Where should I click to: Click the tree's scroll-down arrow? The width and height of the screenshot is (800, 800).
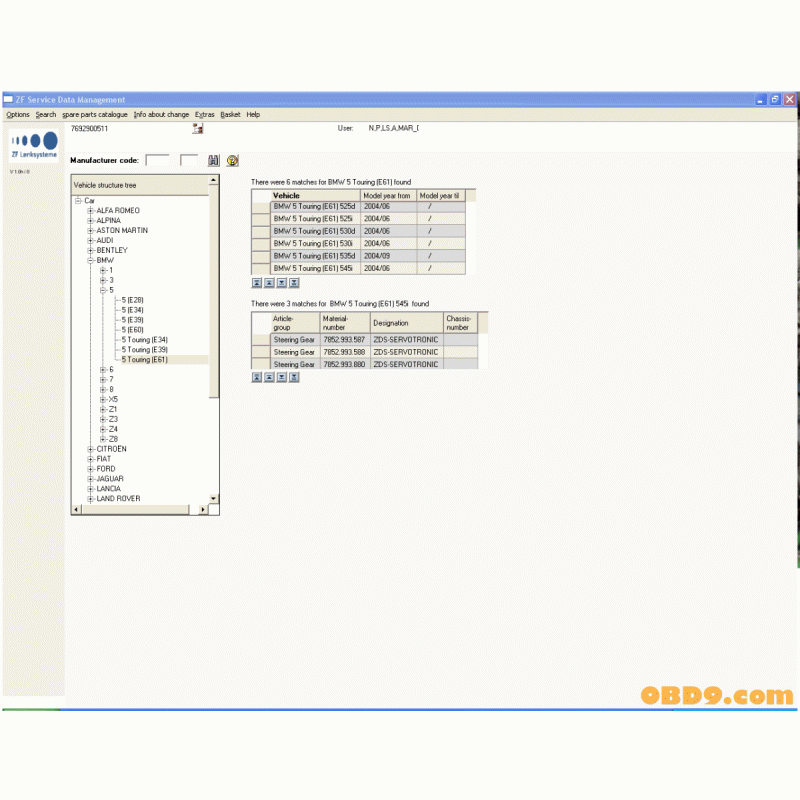pos(214,498)
